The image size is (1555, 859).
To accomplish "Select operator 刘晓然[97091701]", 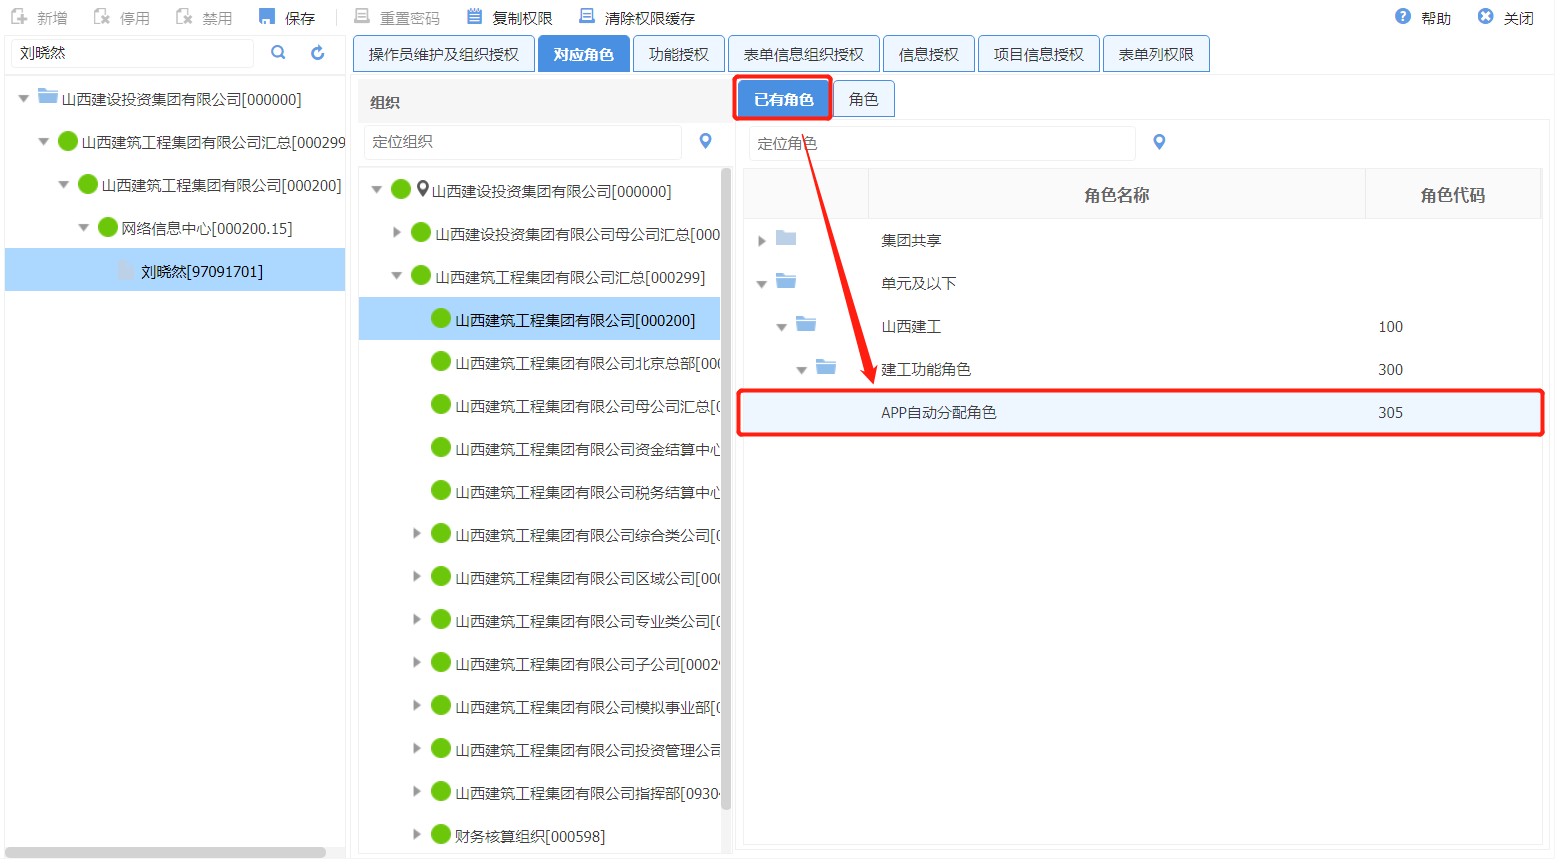I will 175,271.
